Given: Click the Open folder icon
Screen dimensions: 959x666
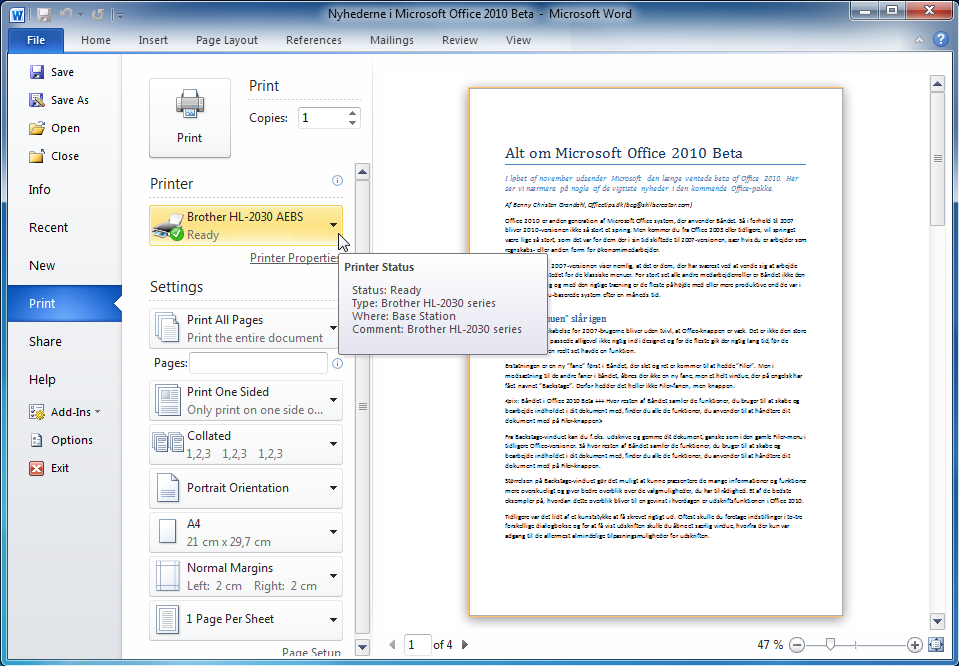Looking at the screenshot, I should click(x=37, y=128).
